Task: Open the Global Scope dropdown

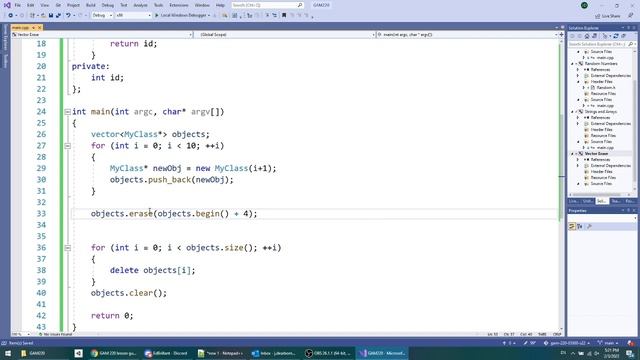Action: point(284,35)
